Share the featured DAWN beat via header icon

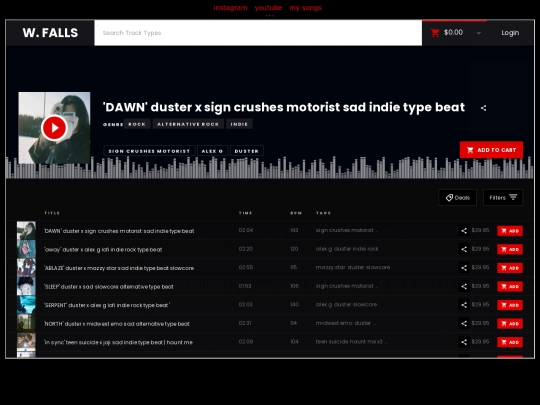[x=484, y=108]
